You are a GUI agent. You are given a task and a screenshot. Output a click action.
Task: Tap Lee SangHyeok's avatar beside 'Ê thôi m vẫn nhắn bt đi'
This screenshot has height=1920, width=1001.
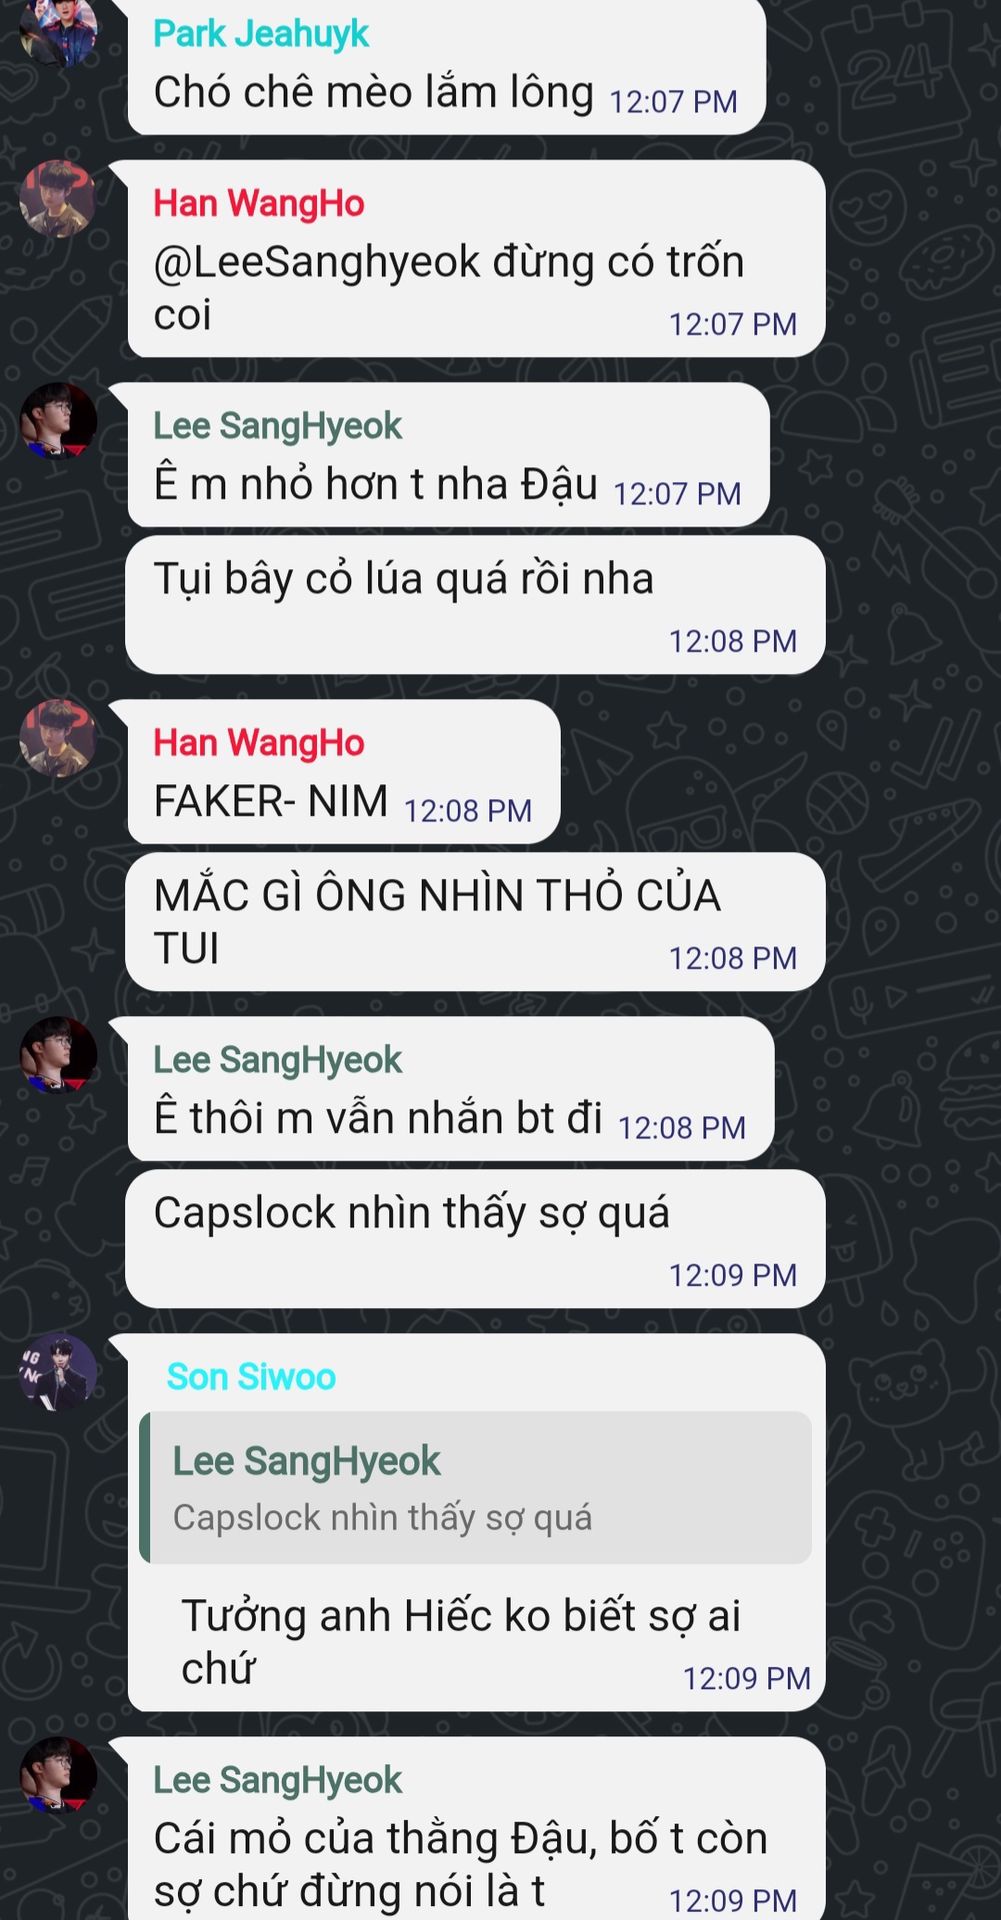click(58, 1055)
